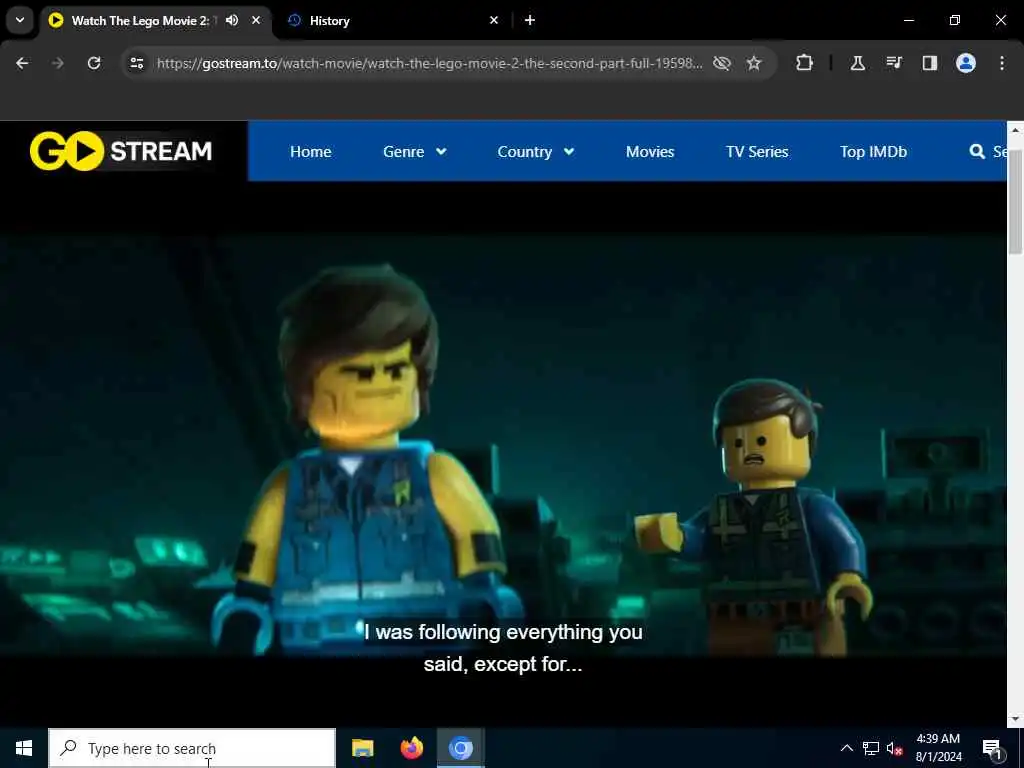Close the History tab
The height and width of the screenshot is (768, 1024).
(x=494, y=20)
